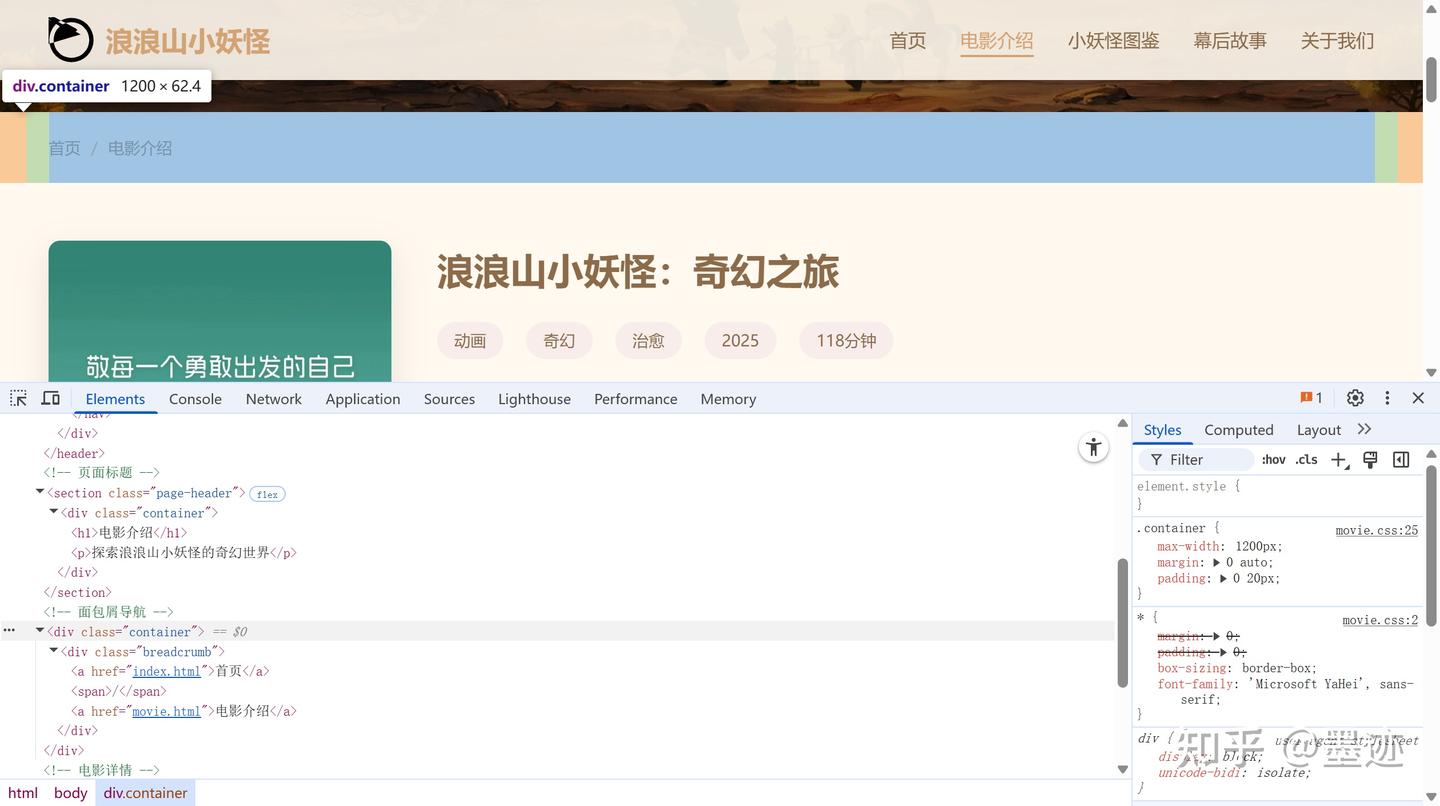Close the DevTools panel
Viewport: 1440px width, 806px height.
click(1418, 398)
